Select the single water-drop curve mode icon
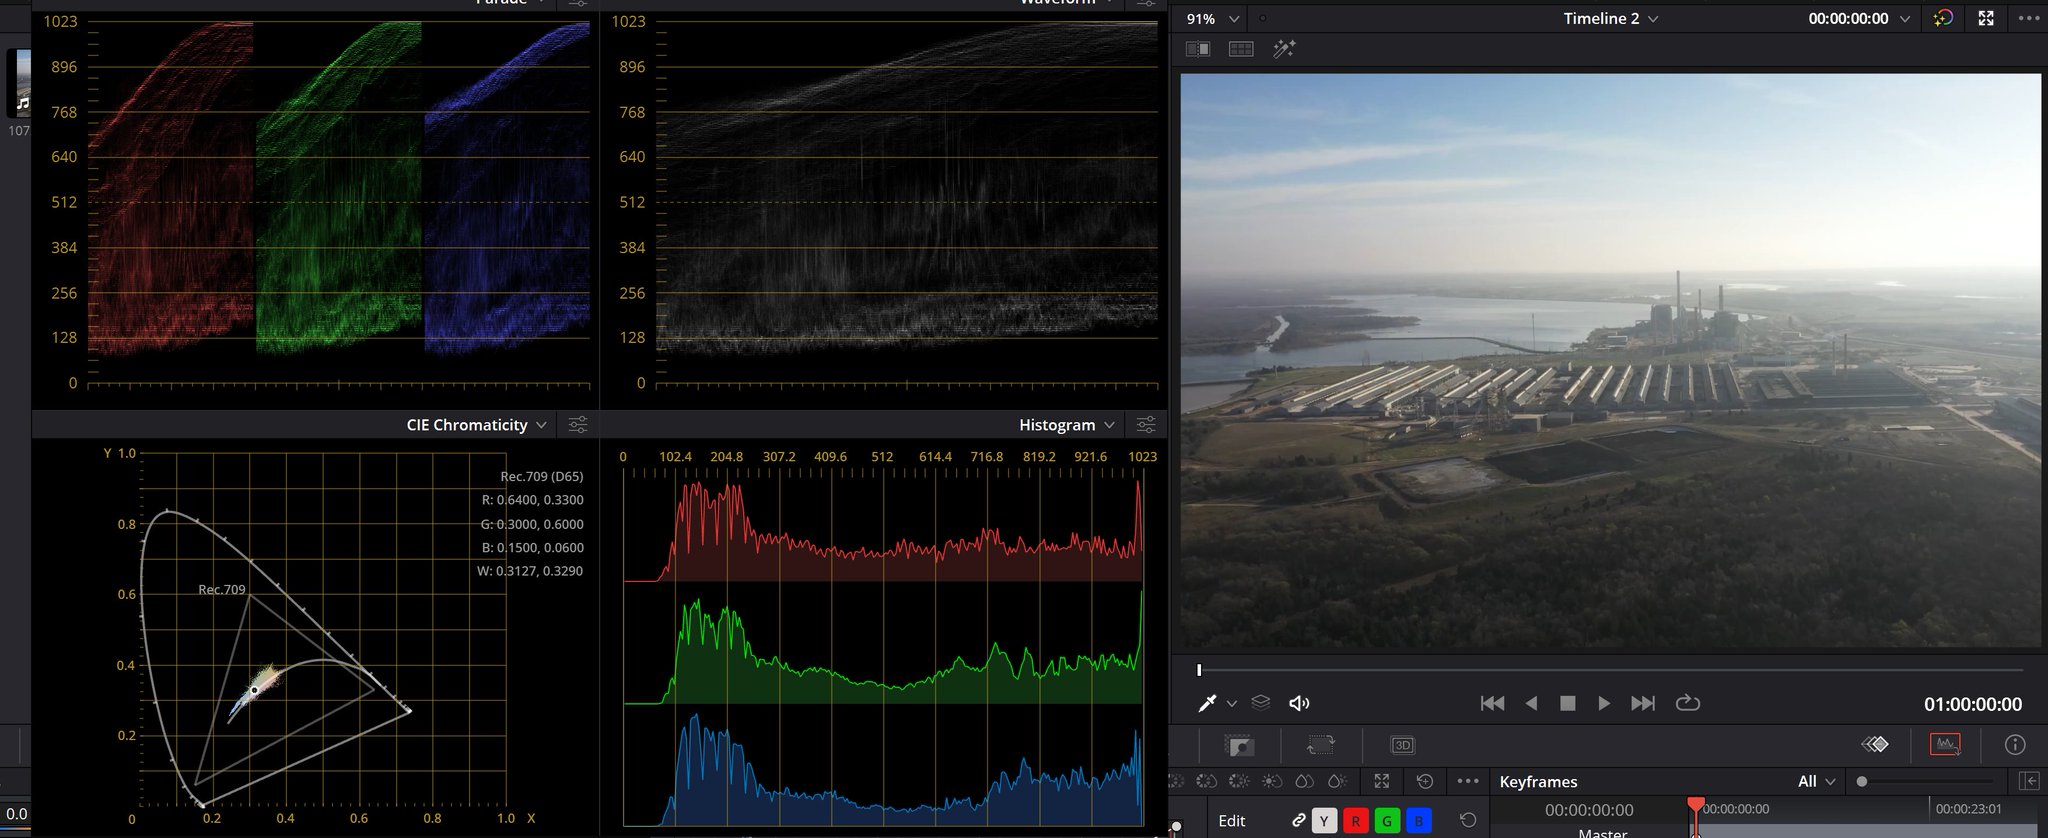This screenshot has width=2048, height=838. point(1337,781)
